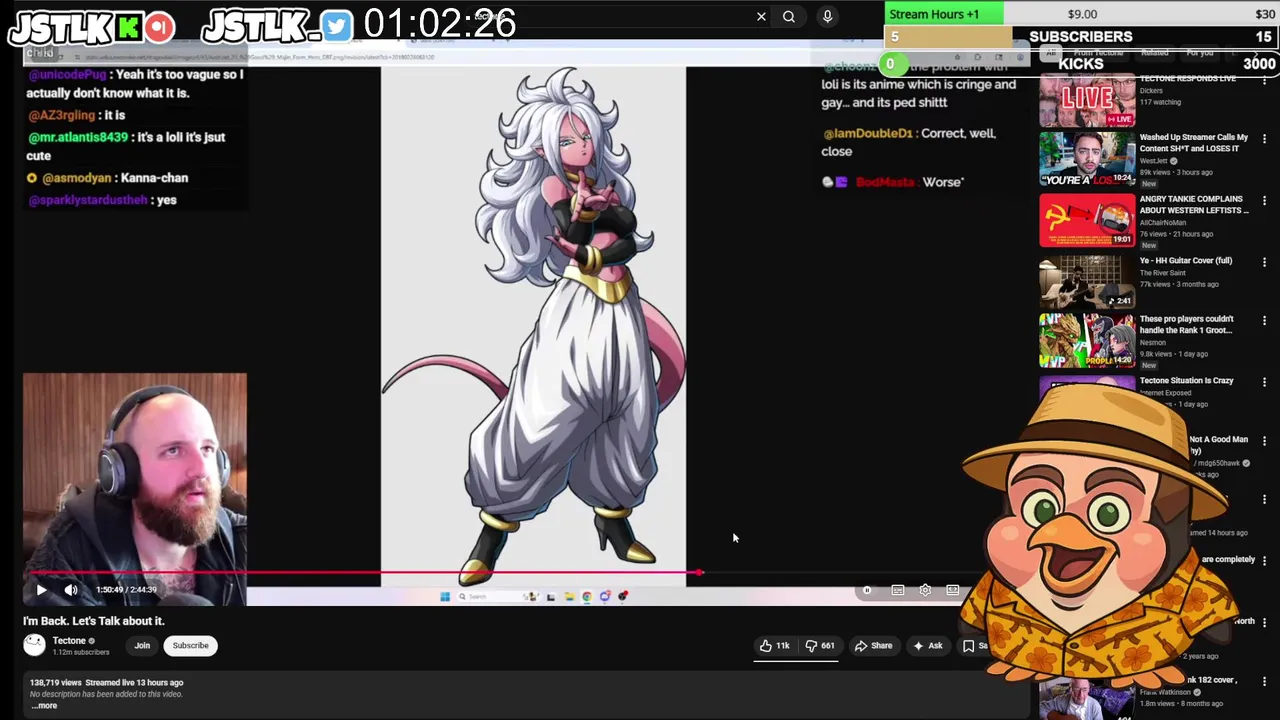Click the "Streamed live 13 hours ago" text
The image size is (1280, 720).
click(134, 682)
